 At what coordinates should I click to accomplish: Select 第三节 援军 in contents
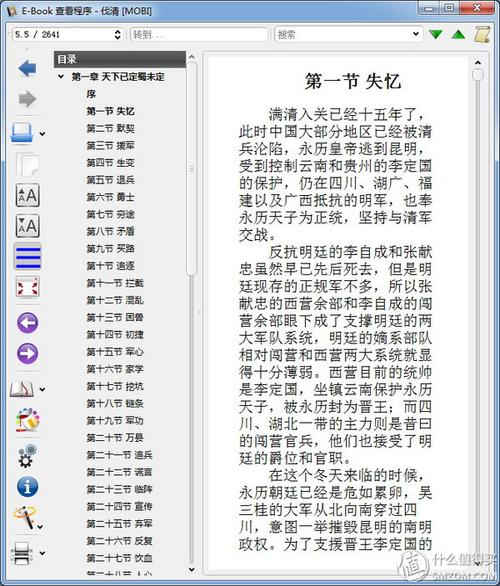point(110,146)
